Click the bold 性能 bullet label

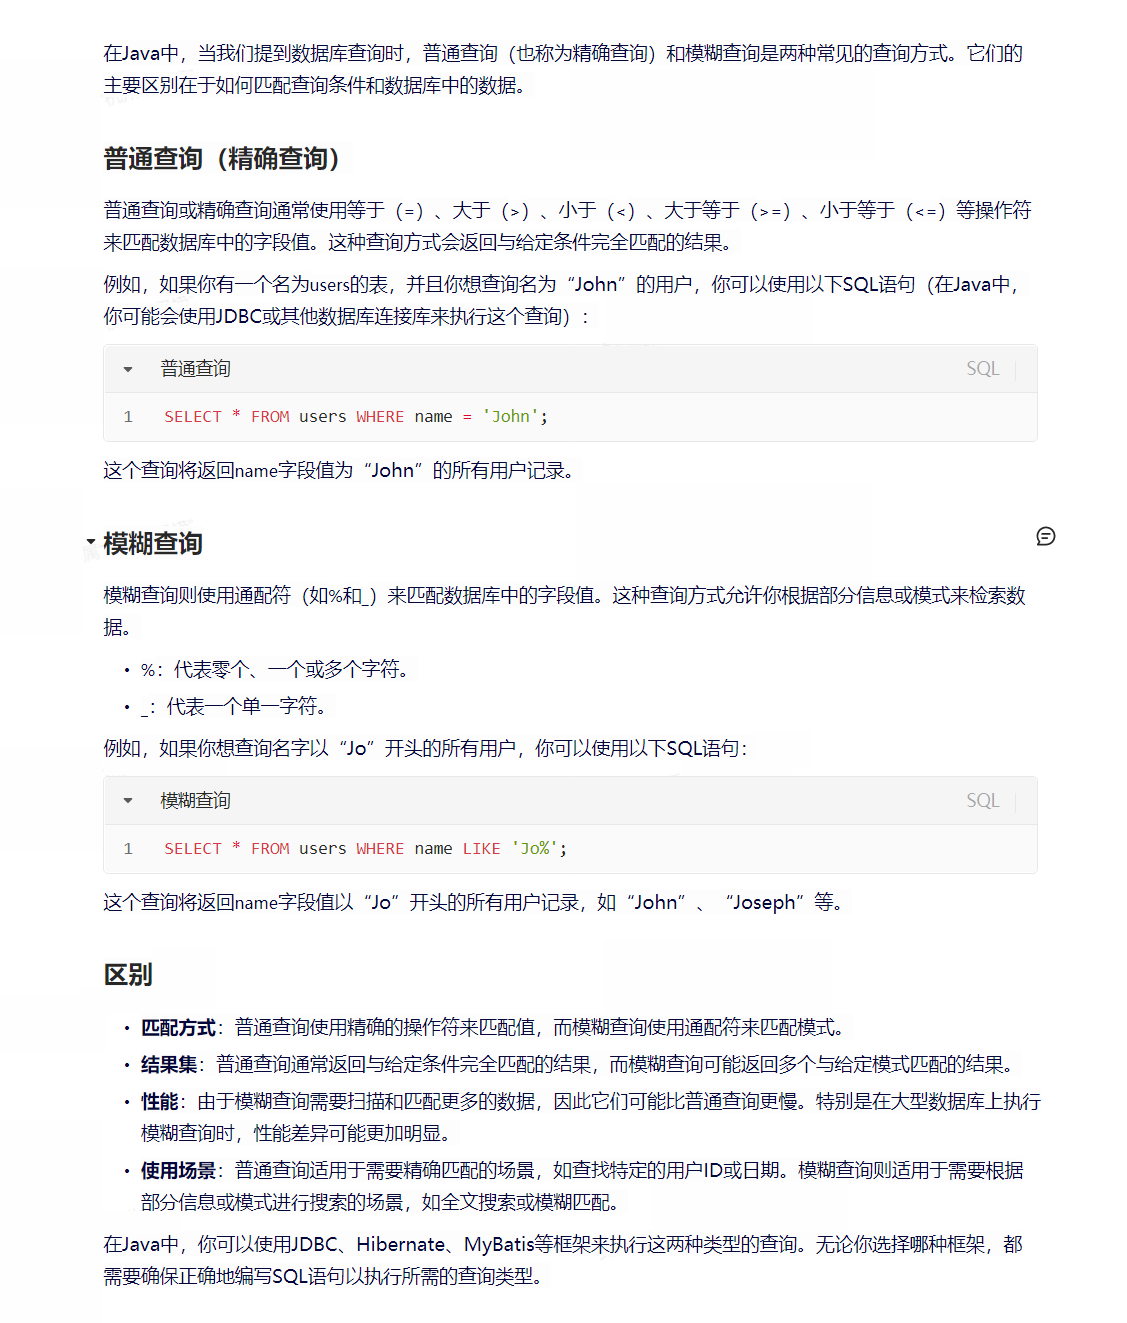[x=159, y=1102]
